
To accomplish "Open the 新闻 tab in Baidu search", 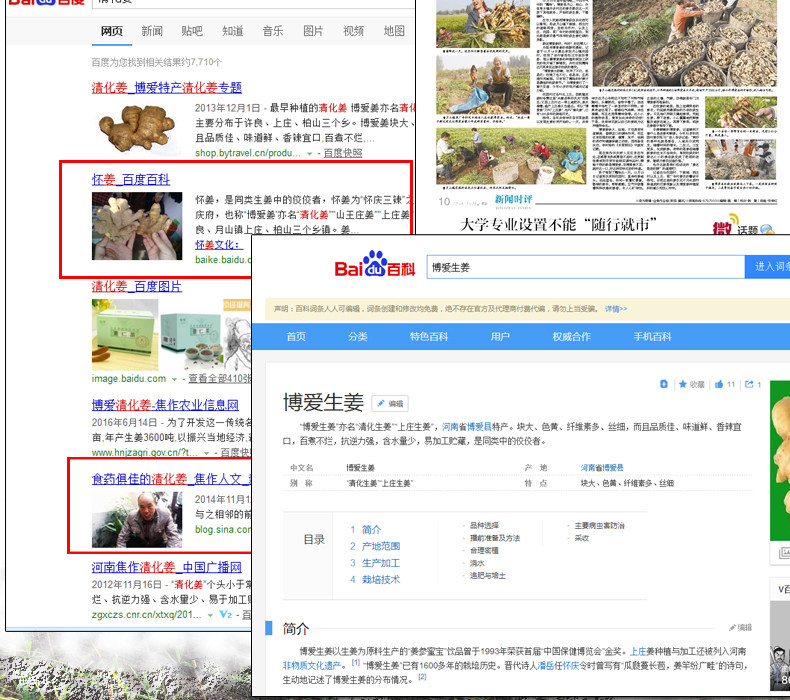I will (152, 31).
